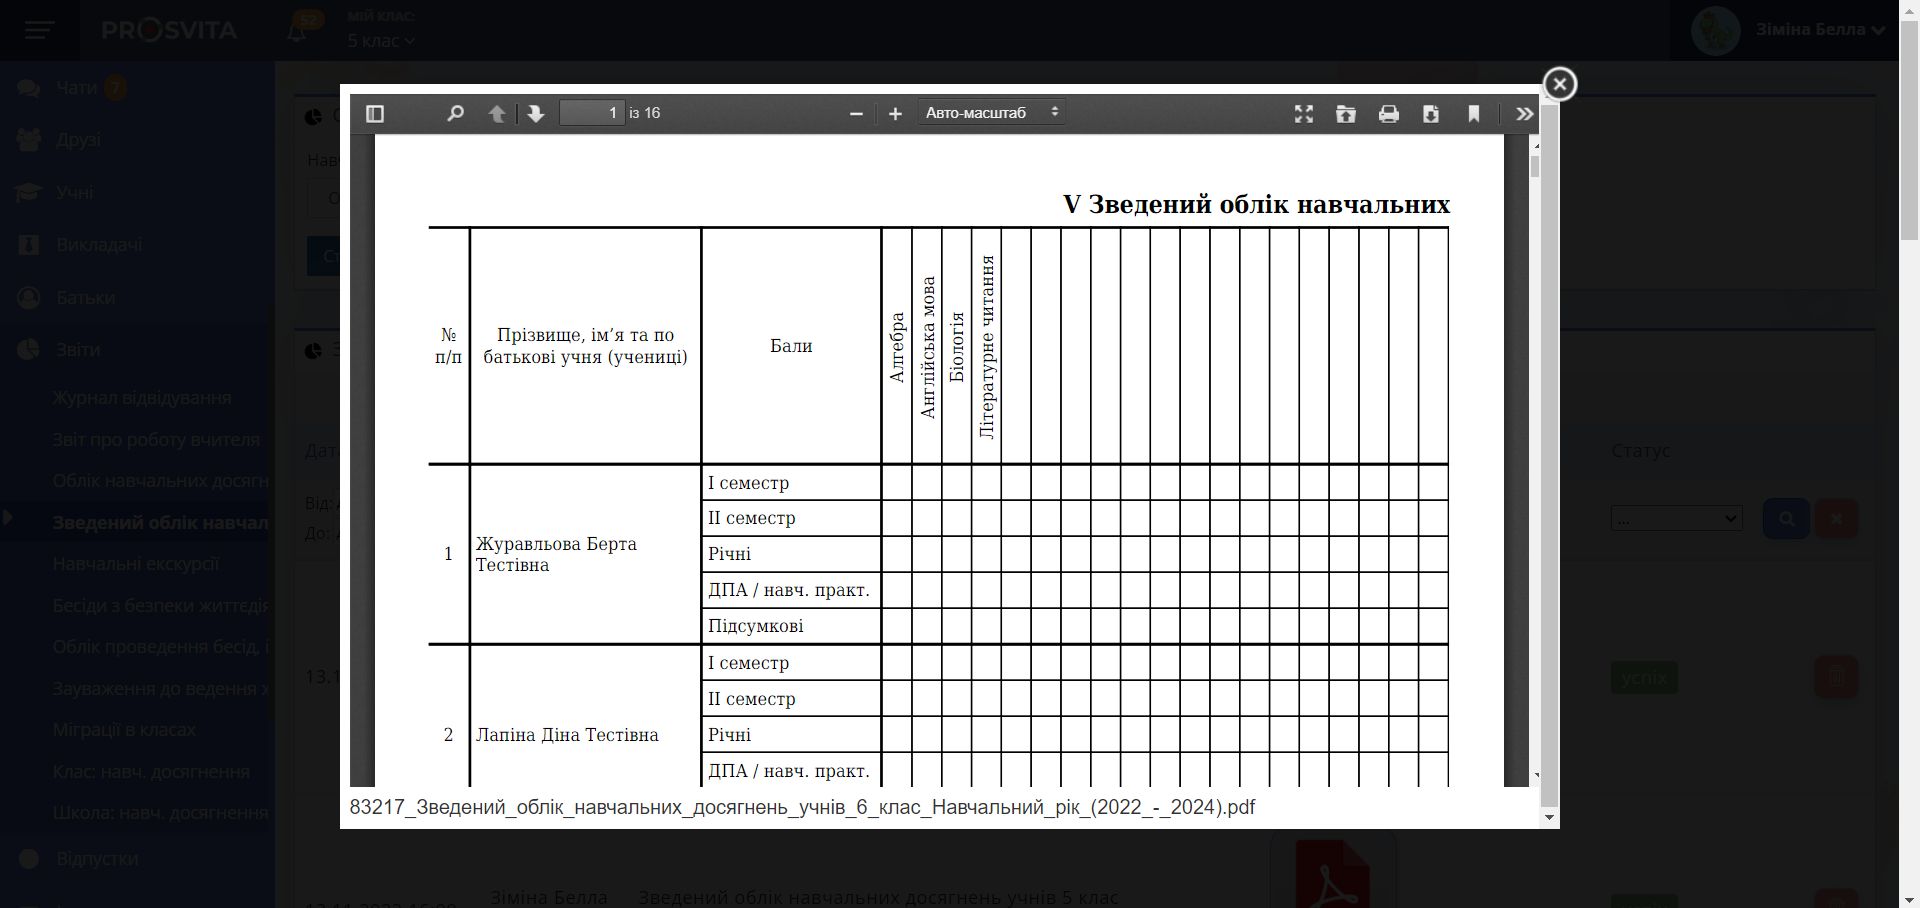Open the Авто-масштаб zoom dropdown
Viewport: 1920px width, 908px height.
tap(991, 113)
